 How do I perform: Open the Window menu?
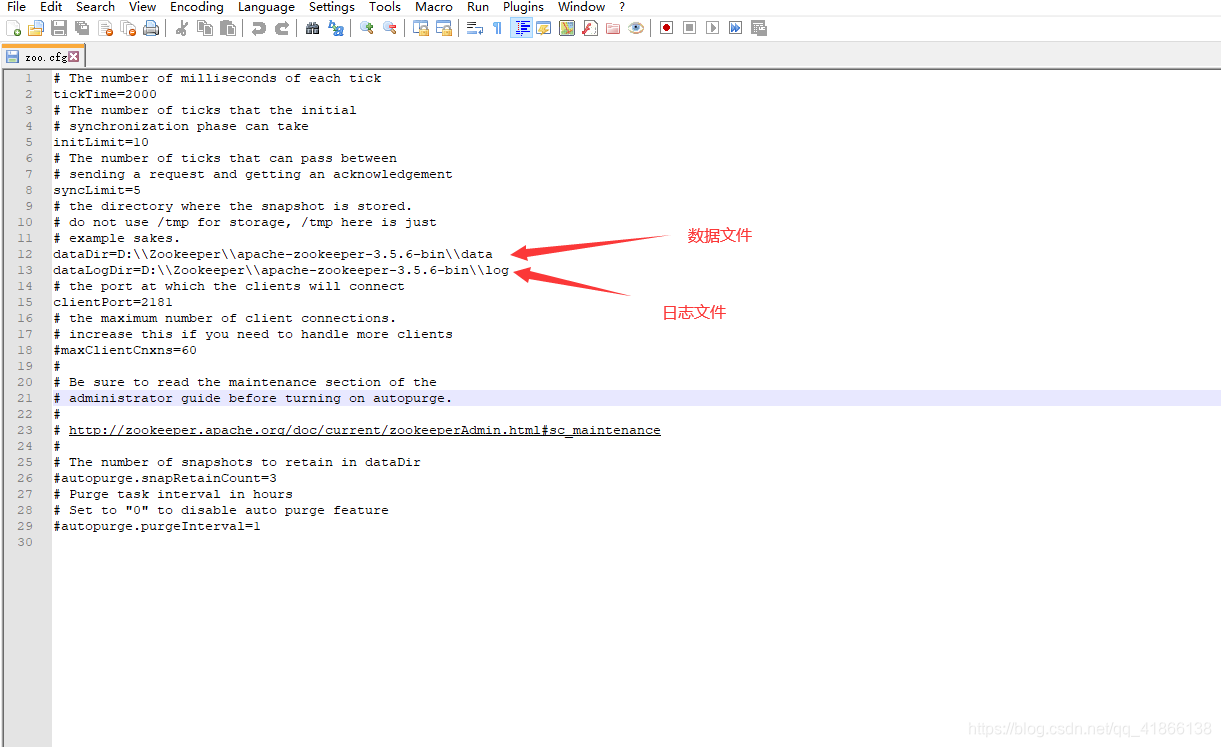[x=581, y=7]
